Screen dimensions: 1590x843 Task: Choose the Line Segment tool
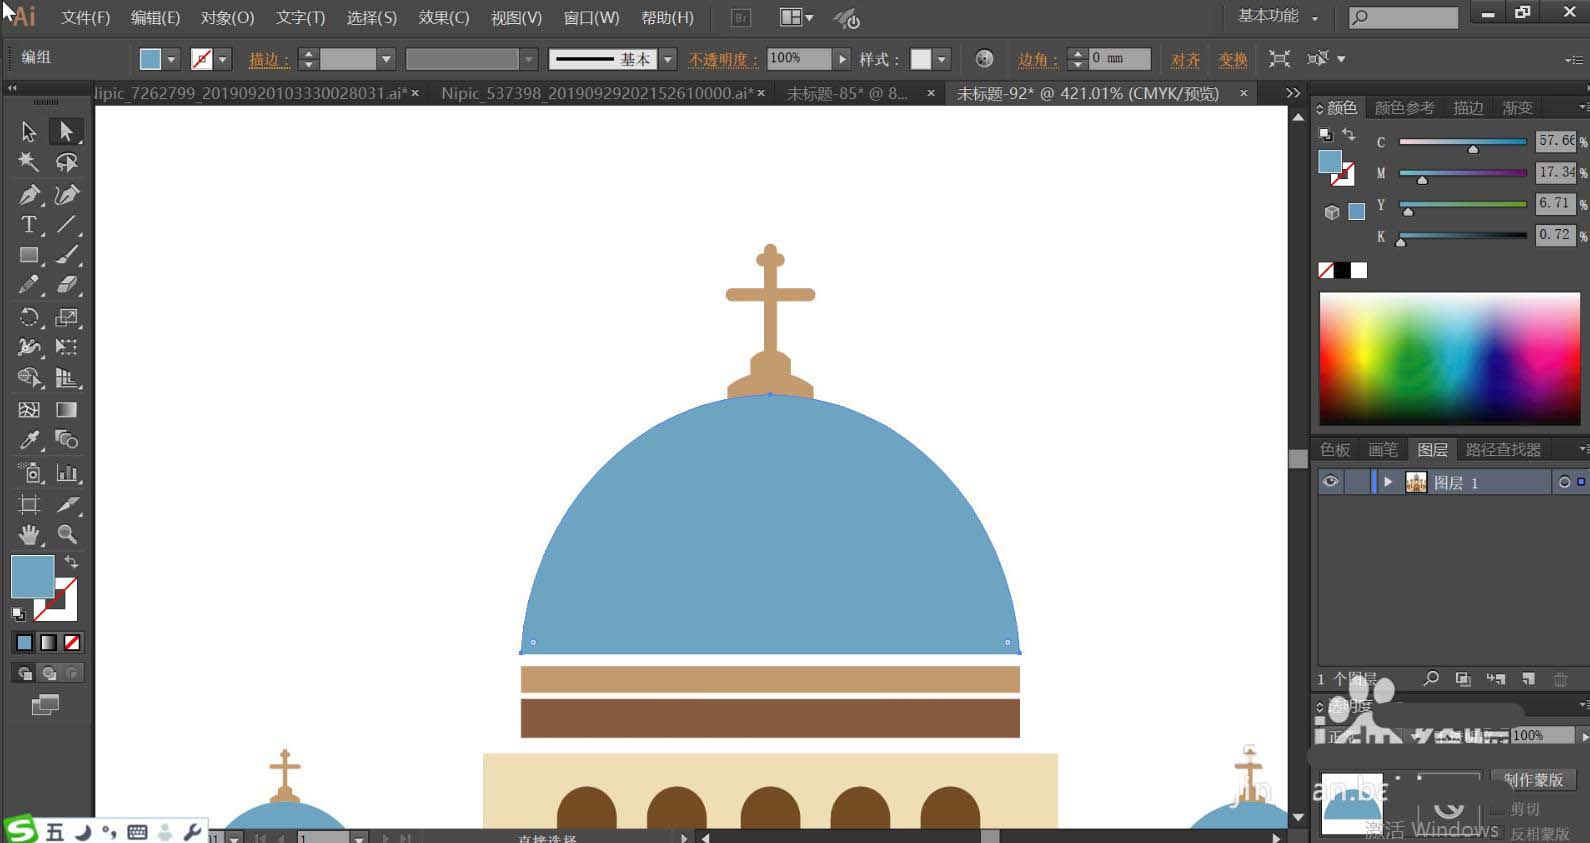click(66, 225)
